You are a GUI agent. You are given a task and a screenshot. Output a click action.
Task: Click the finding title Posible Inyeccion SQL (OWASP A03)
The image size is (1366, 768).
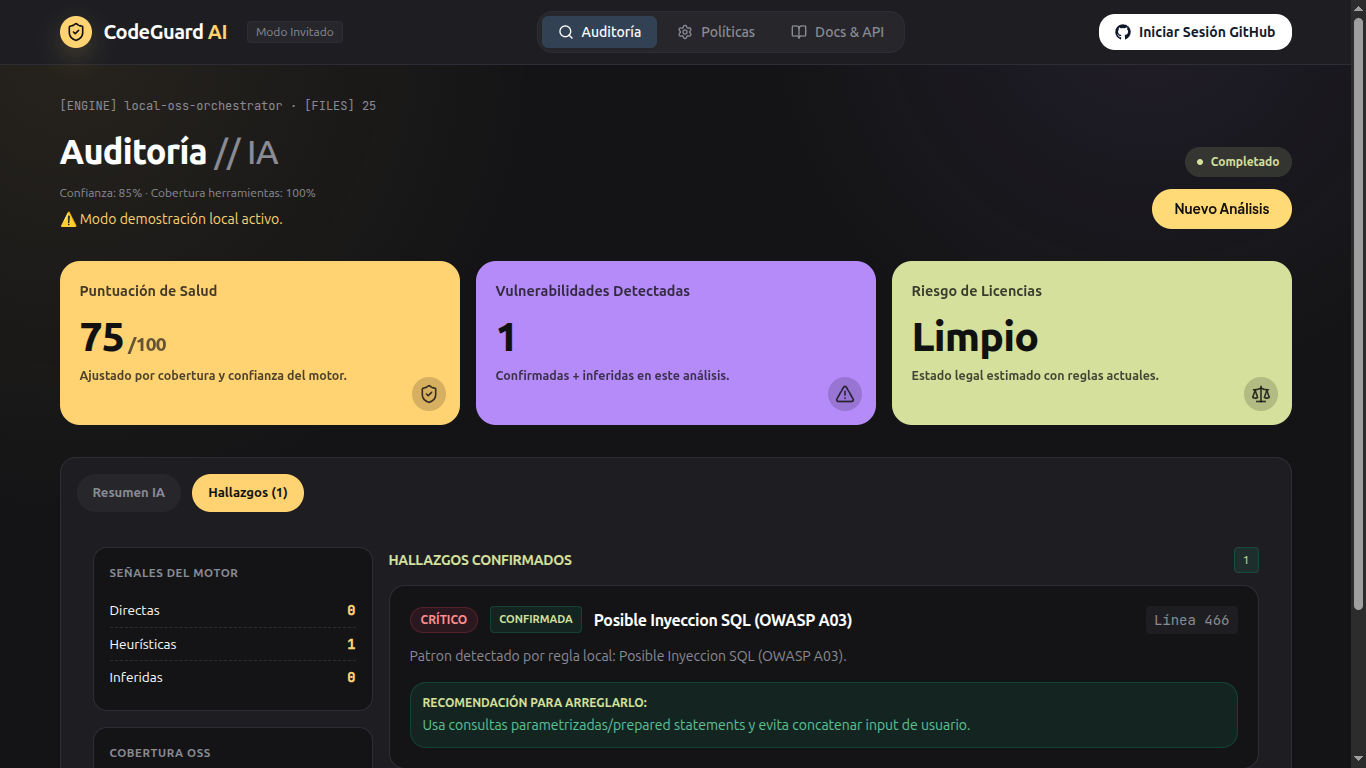[723, 620]
